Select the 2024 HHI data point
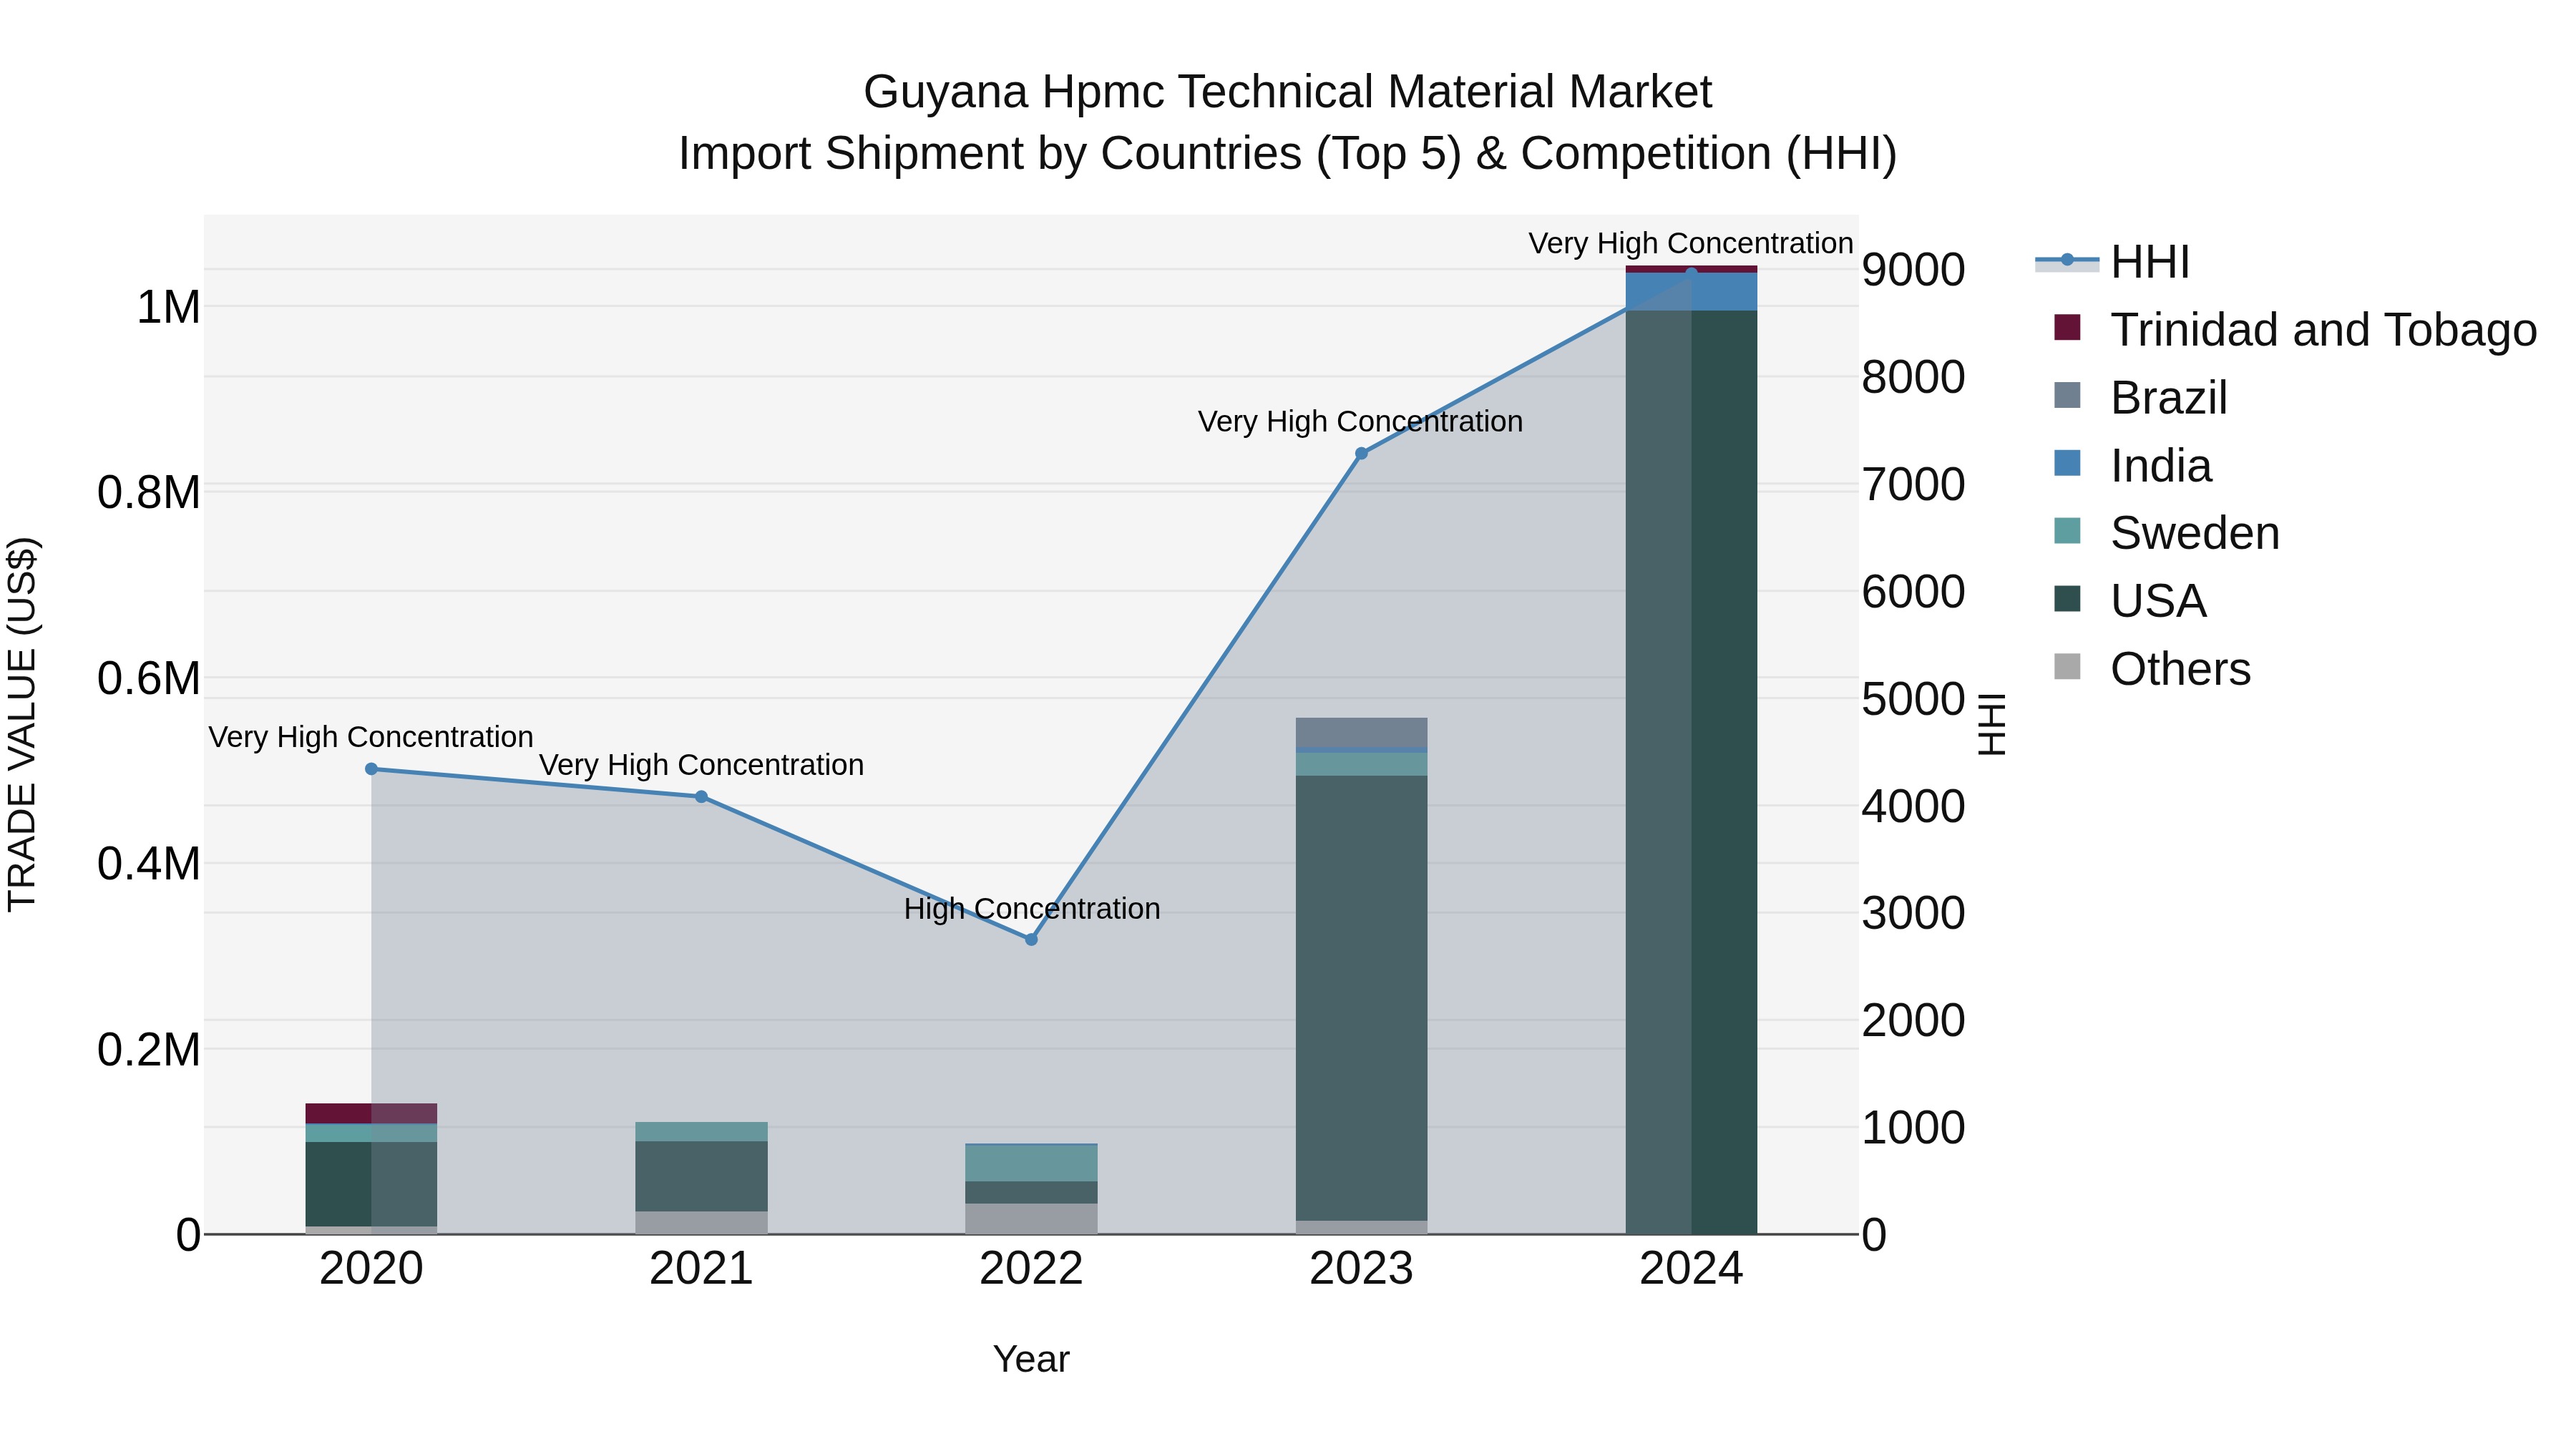Viewport: 2576px width, 1449px height. pos(1691,272)
